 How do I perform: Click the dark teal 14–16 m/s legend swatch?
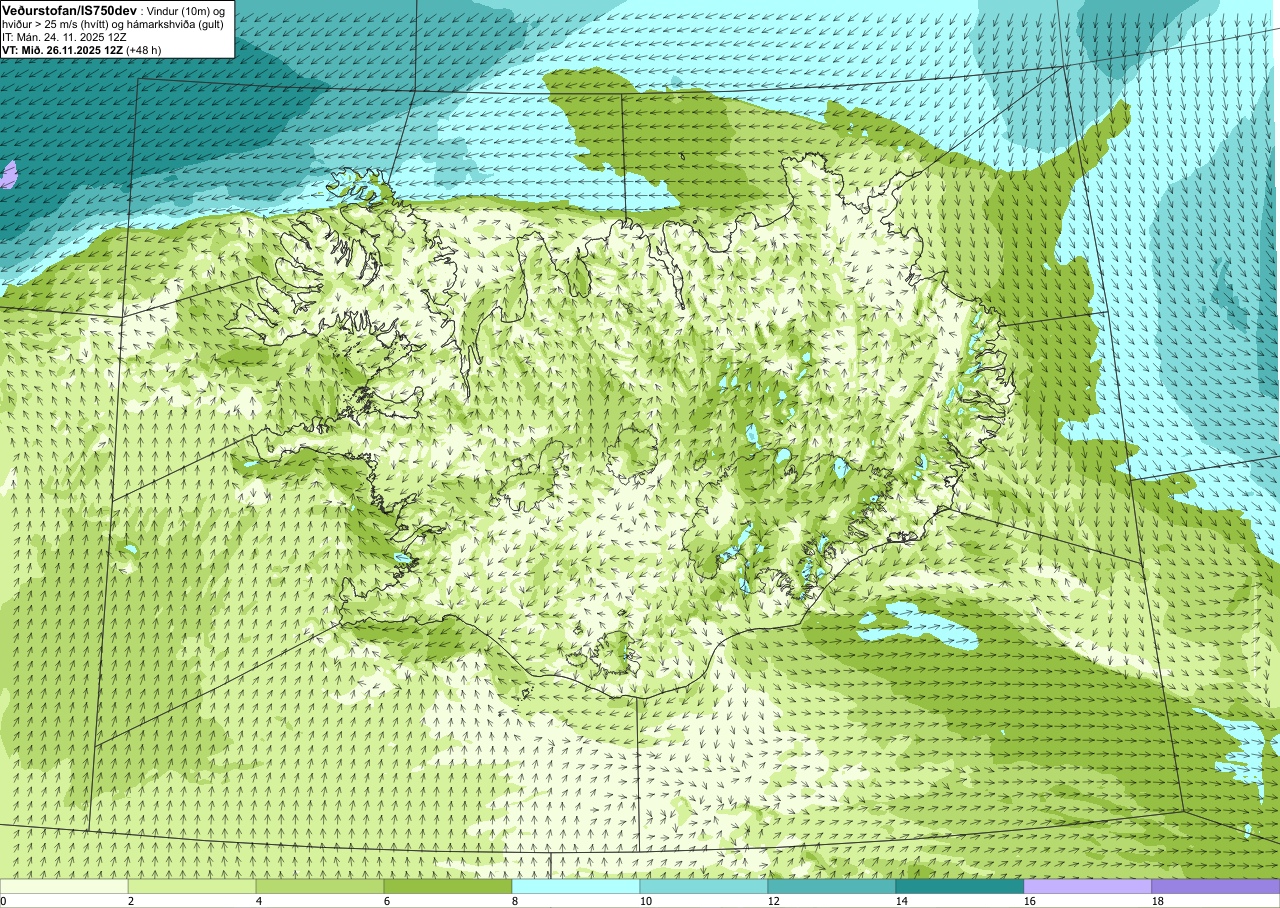[x=960, y=886]
